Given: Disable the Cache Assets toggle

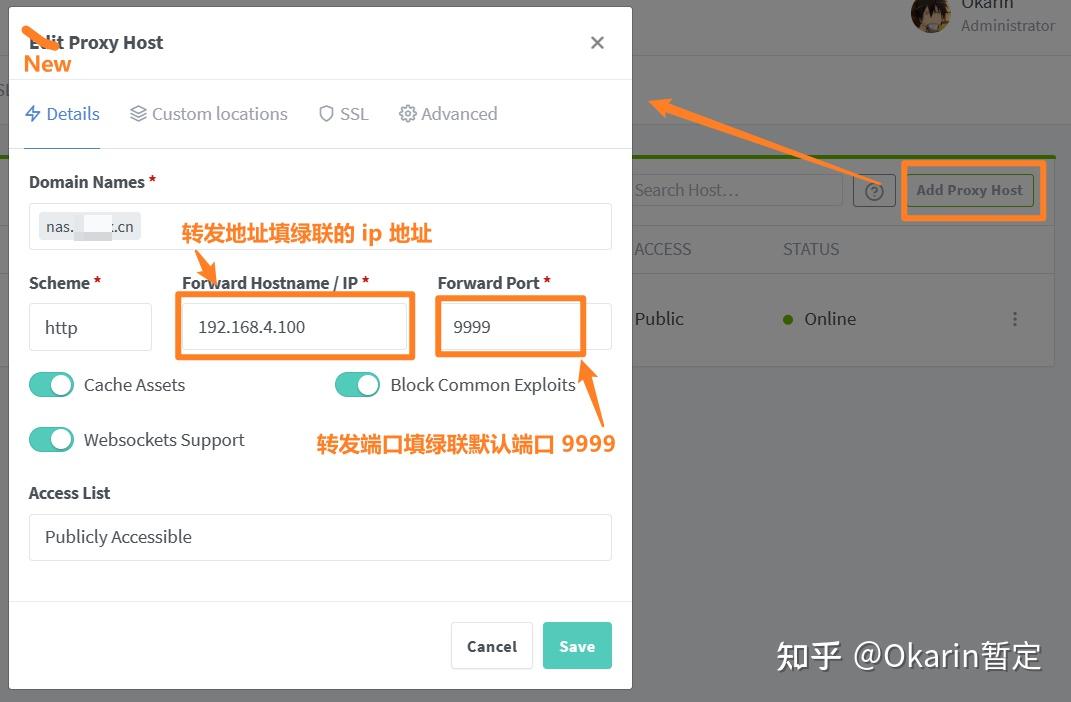Looking at the screenshot, I should (51, 384).
